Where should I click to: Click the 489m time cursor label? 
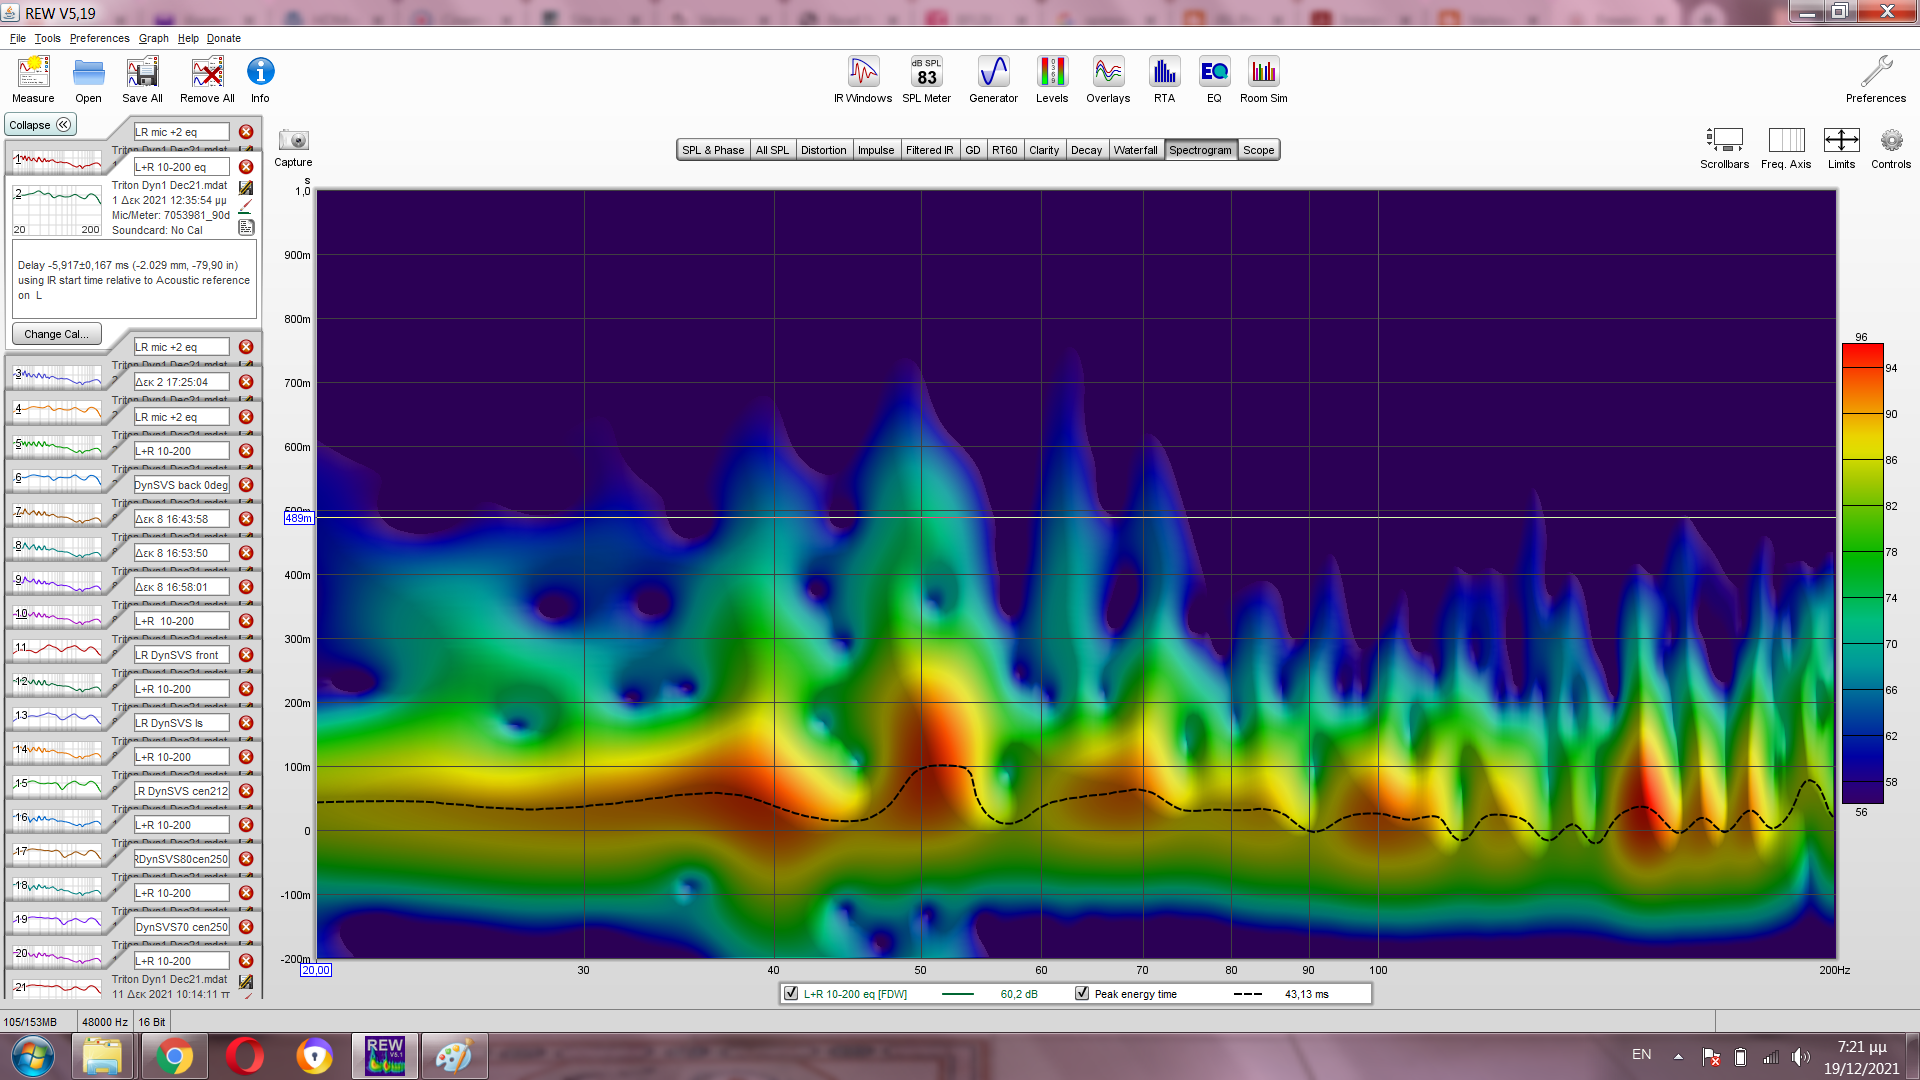pos(299,518)
